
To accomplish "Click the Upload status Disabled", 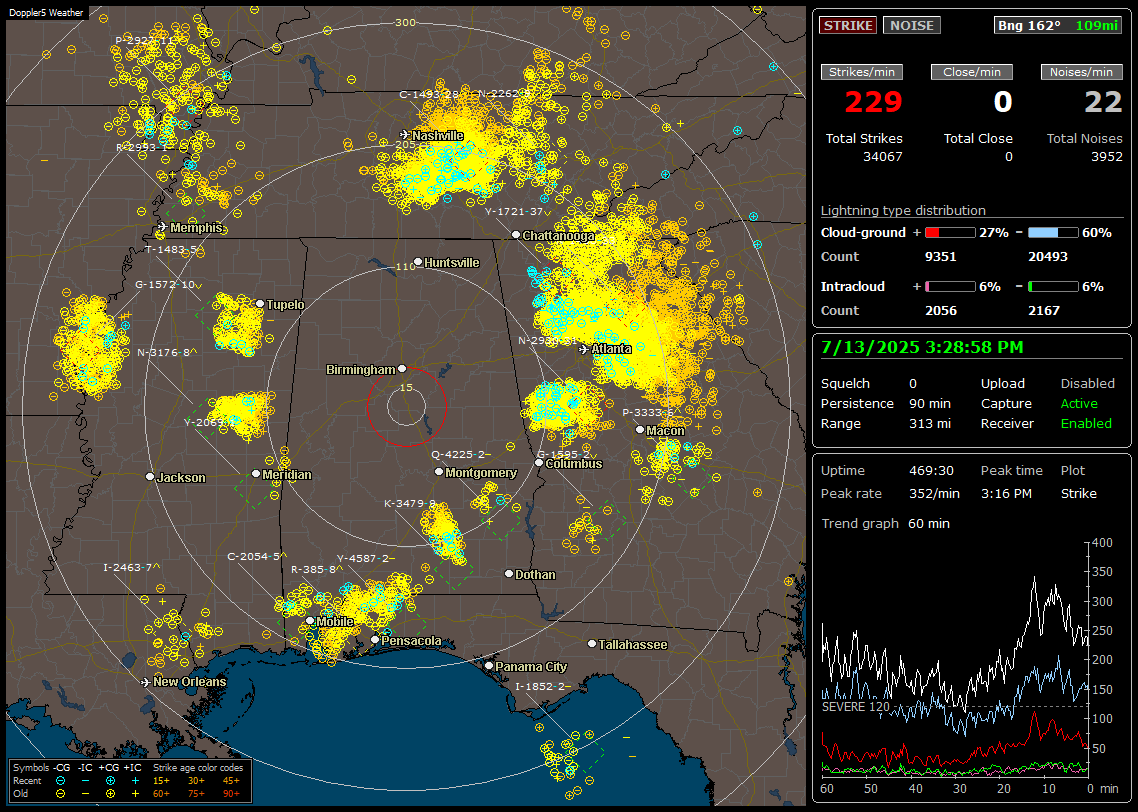I will pos(1087,383).
